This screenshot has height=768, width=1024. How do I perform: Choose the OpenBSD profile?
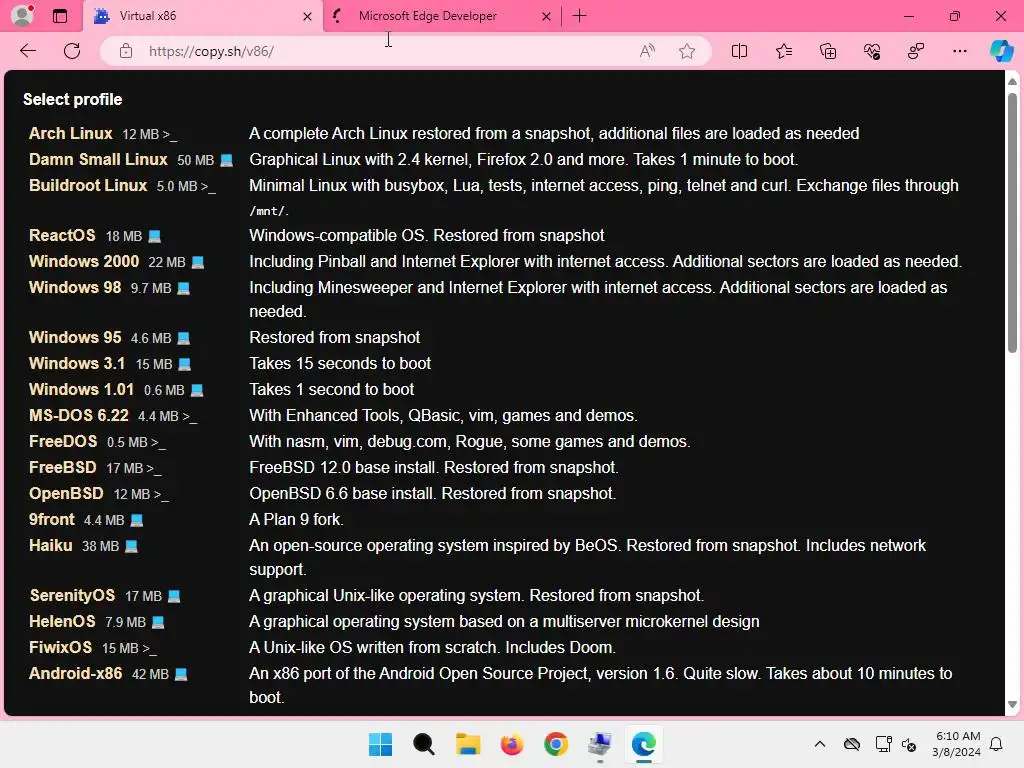point(66,494)
